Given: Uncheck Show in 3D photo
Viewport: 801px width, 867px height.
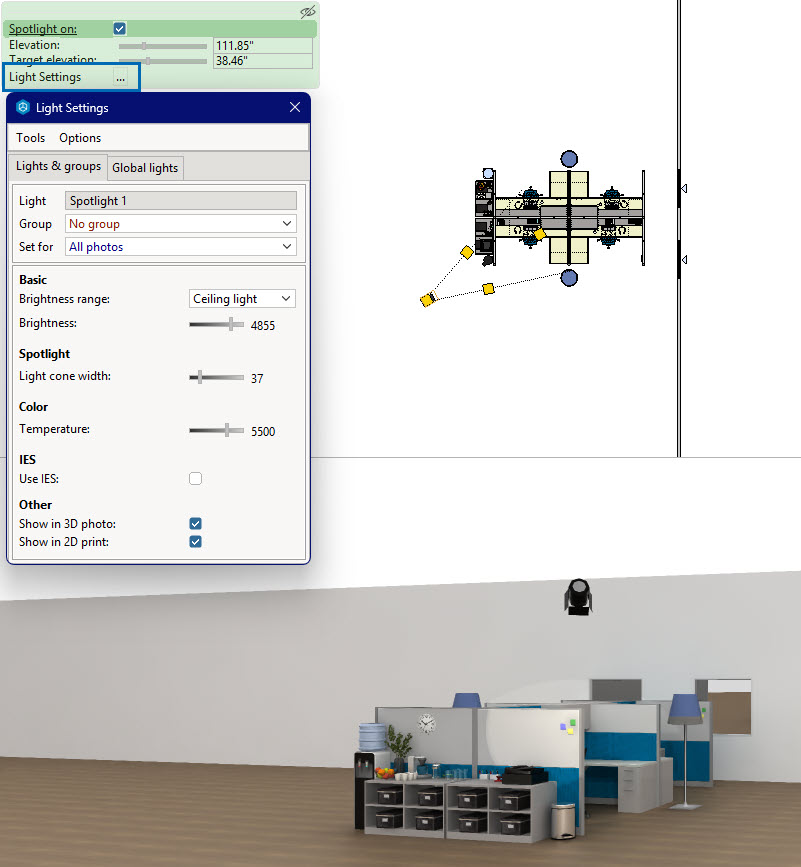Looking at the screenshot, I should (195, 524).
